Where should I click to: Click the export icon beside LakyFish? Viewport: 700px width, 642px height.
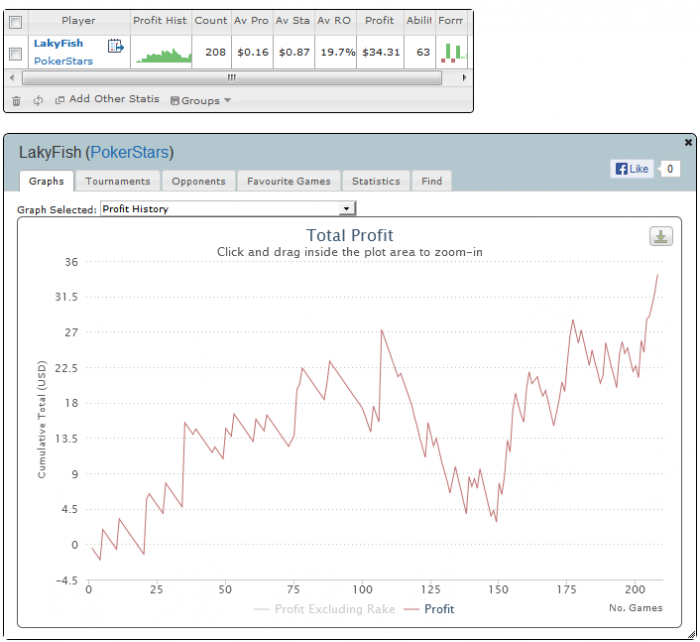click(116, 46)
